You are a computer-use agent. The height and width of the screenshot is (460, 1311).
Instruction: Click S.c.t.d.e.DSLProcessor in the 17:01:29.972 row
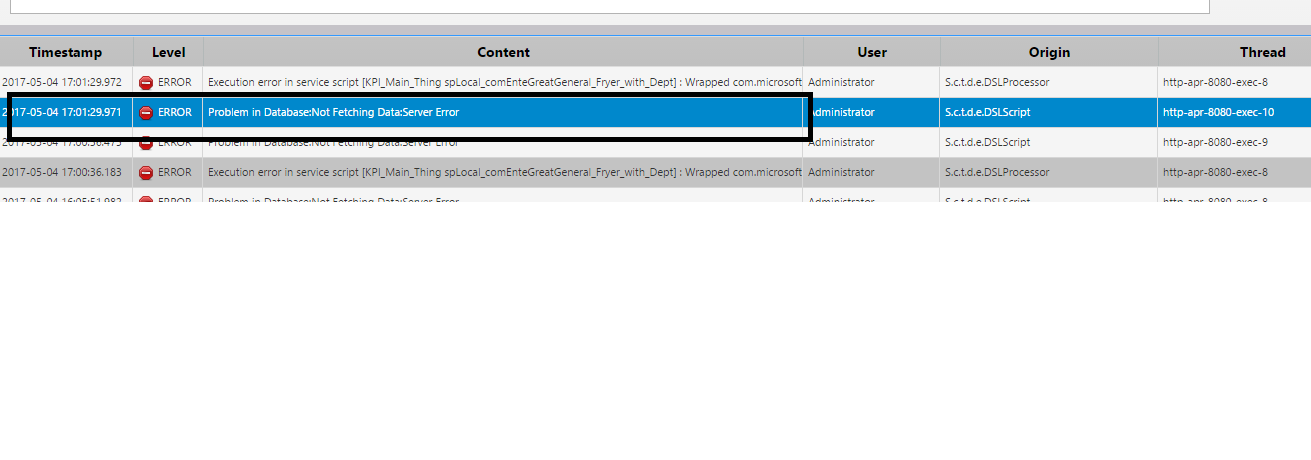click(997, 82)
